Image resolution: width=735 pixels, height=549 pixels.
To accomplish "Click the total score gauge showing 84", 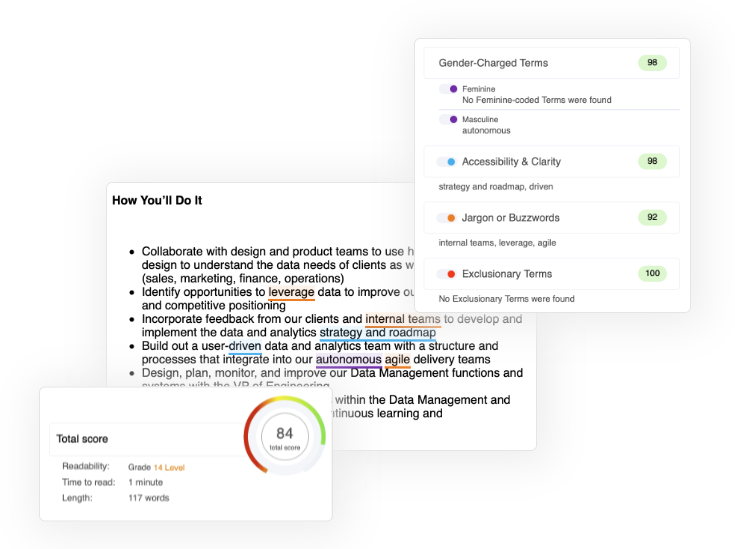I will coord(285,436).
